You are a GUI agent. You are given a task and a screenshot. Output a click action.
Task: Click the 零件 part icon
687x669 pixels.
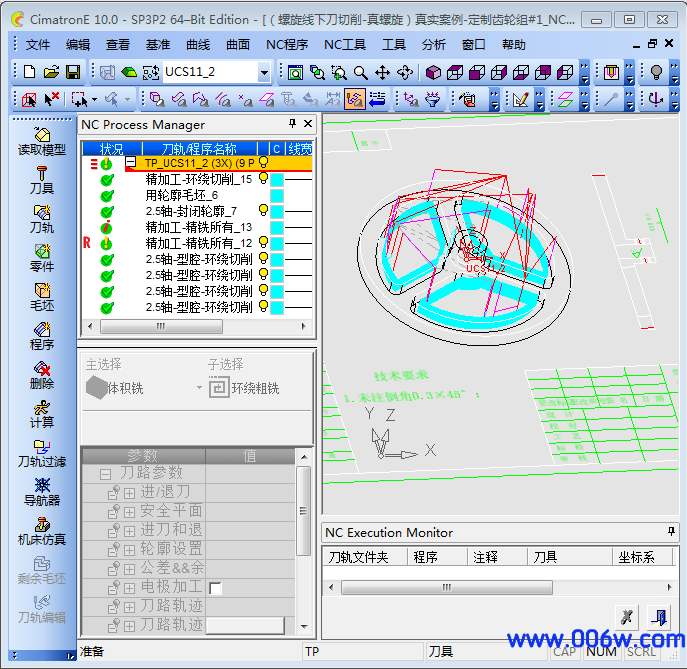click(x=42, y=251)
